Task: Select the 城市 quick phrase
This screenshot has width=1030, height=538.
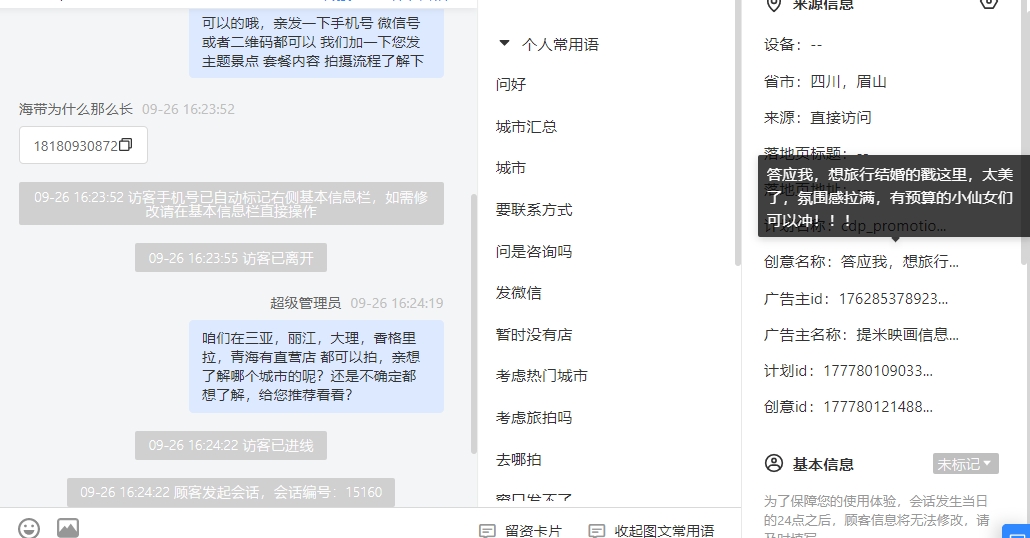Action: (x=511, y=168)
